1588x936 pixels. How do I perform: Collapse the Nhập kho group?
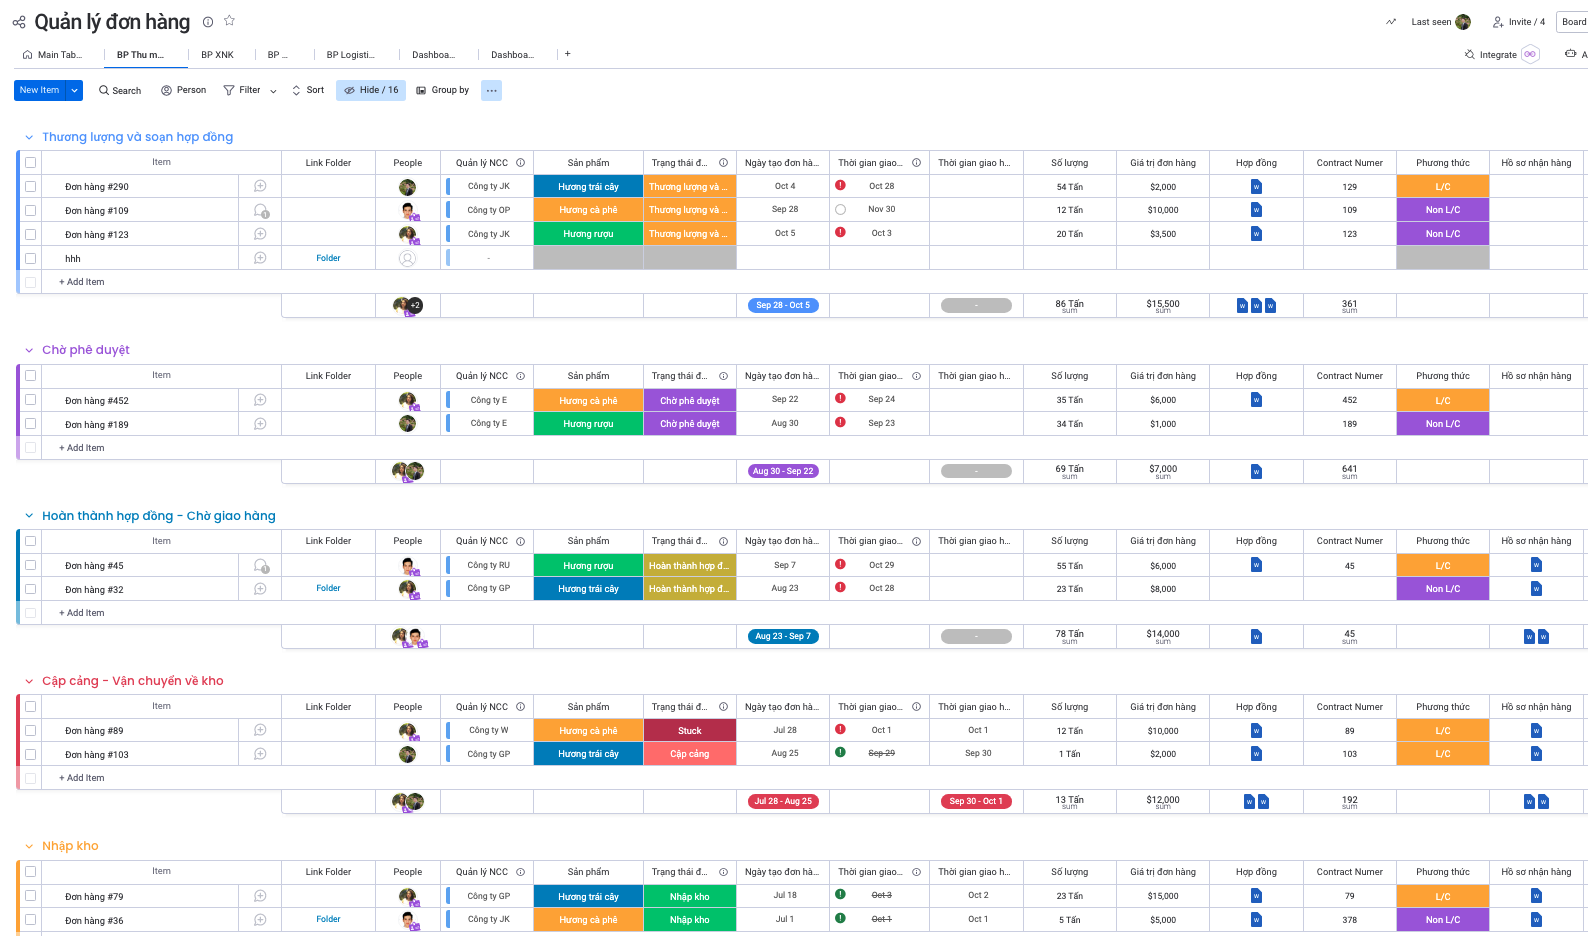click(29, 847)
